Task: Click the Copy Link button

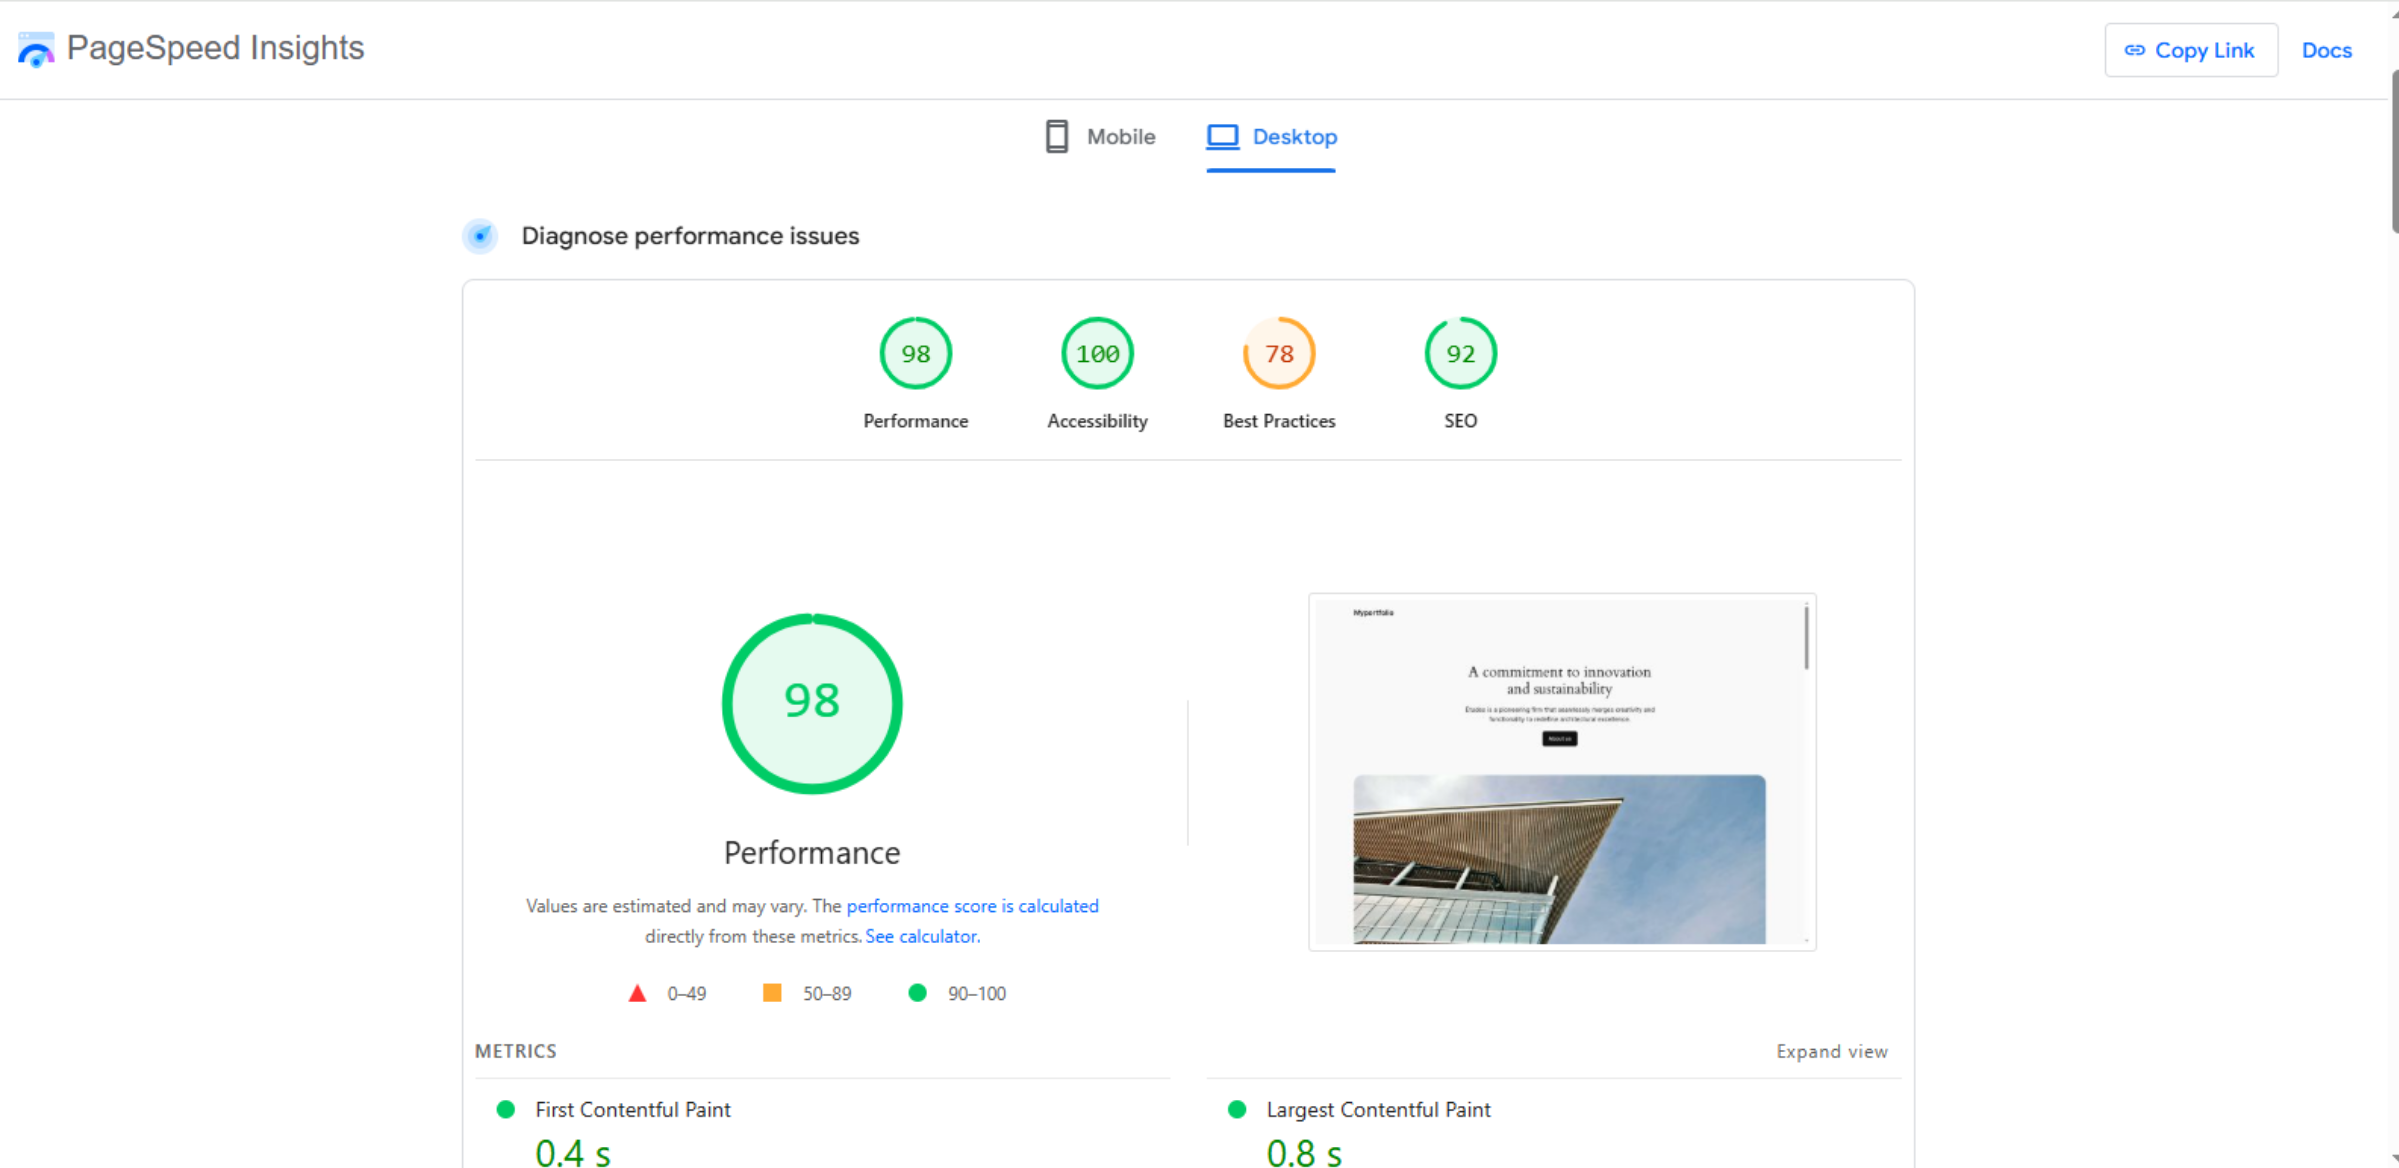Action: [x=2191, y=50]
